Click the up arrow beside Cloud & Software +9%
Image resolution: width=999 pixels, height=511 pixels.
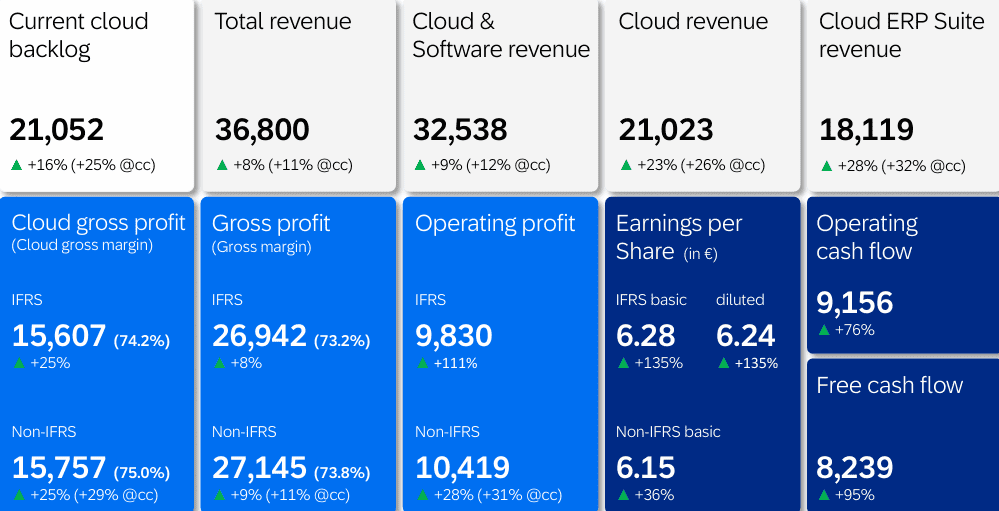tap(420, 165)
